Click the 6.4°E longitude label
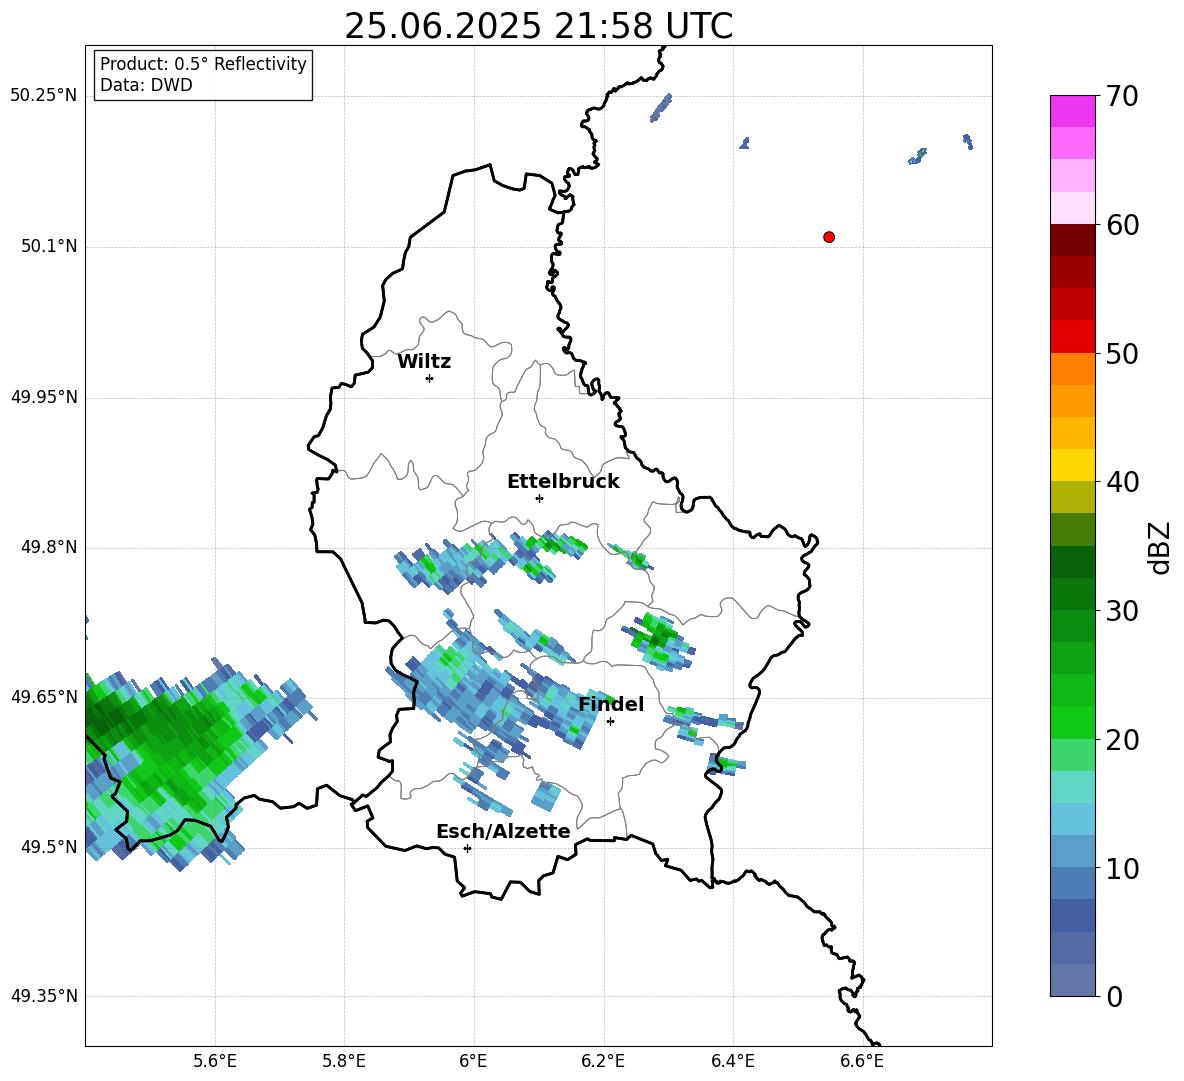The width and height of the screenshot is (1184, 1081). tap(732, 1061)
